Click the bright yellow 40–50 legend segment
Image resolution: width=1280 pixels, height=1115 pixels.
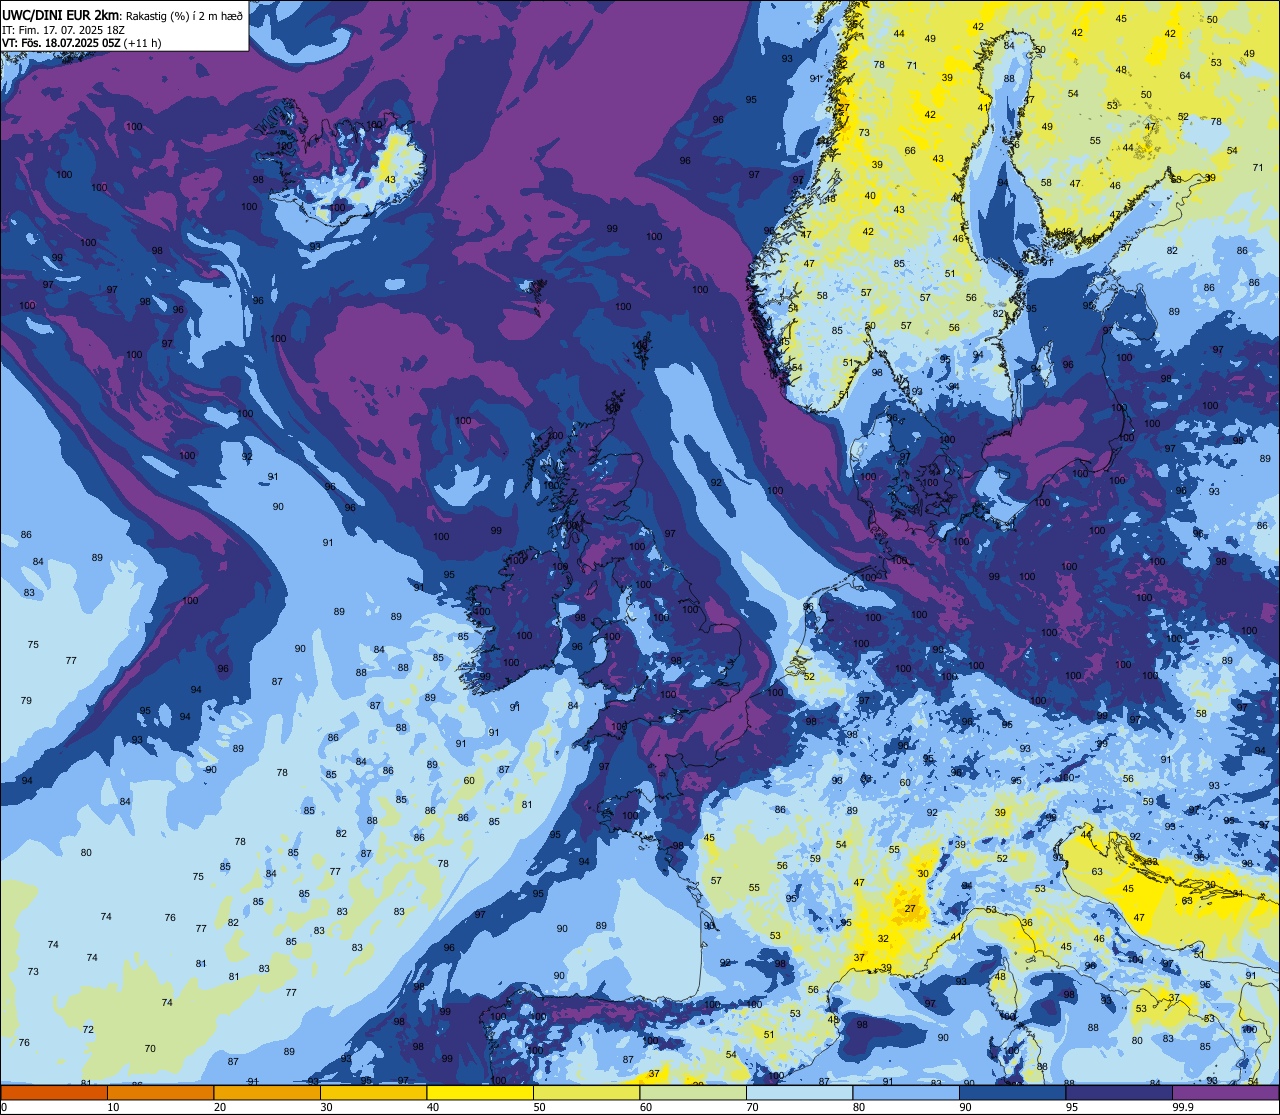[480, 1092]
